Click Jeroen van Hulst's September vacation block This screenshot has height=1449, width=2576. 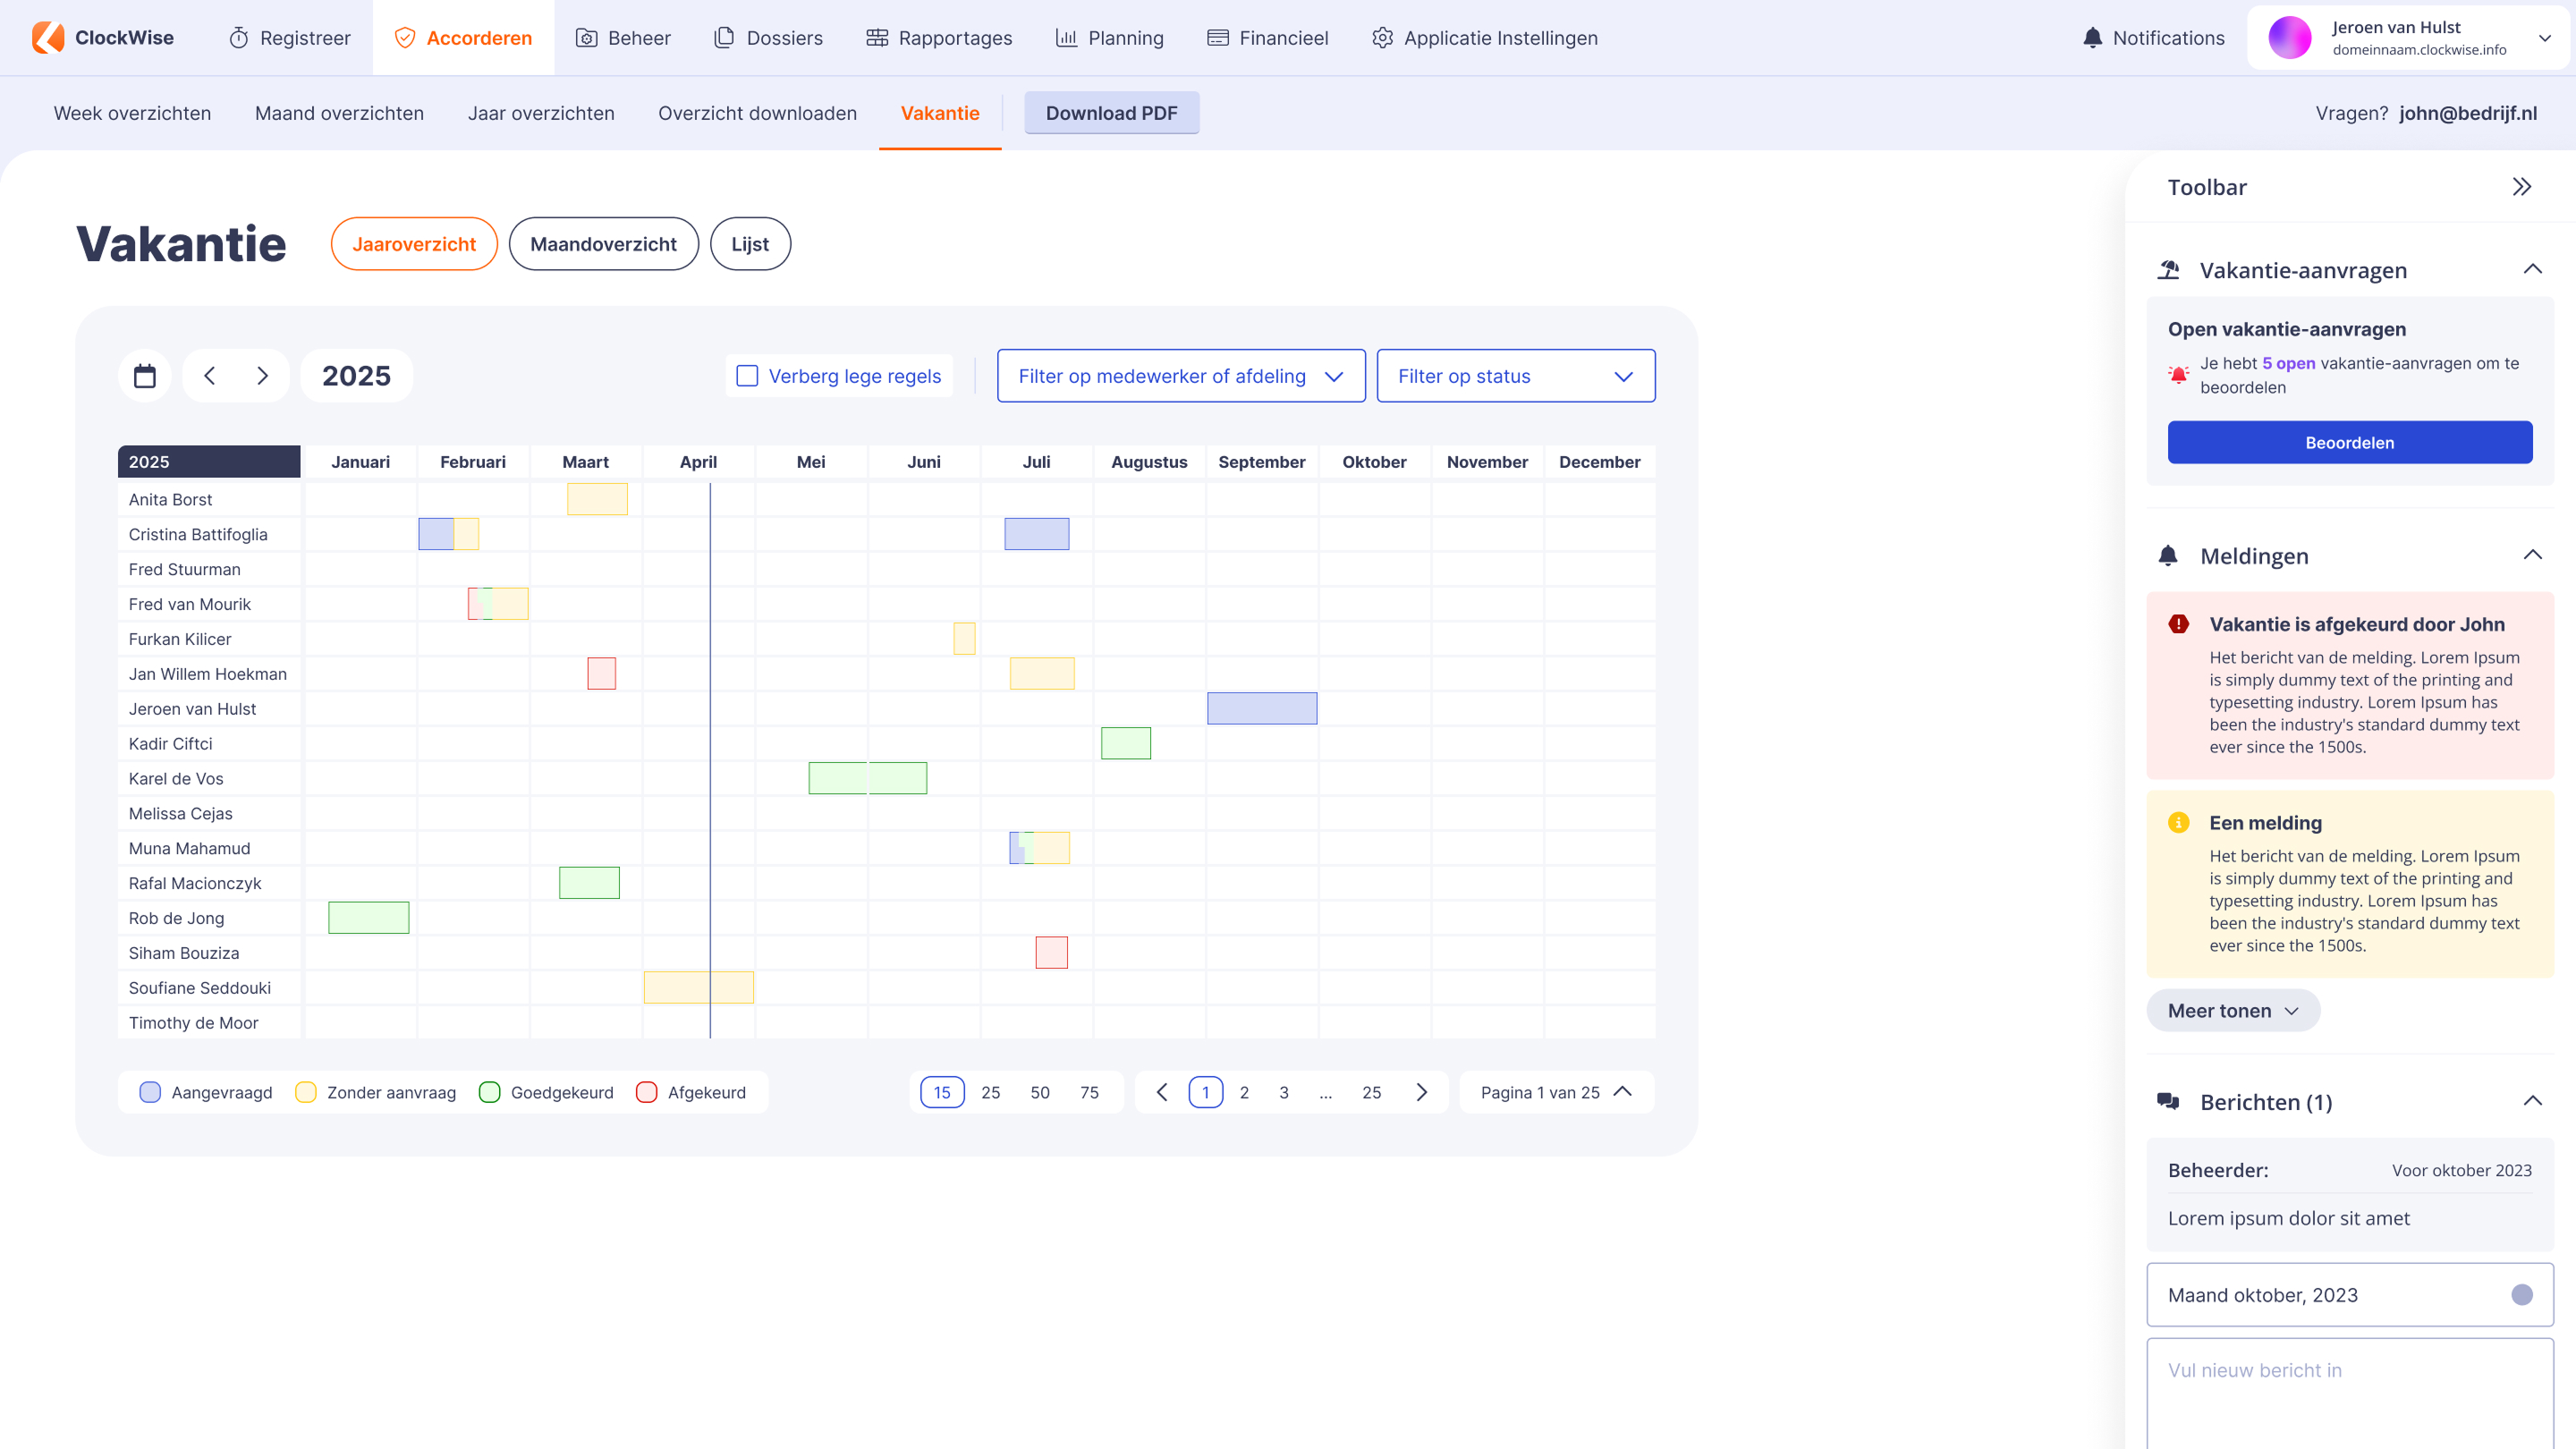1261,708
